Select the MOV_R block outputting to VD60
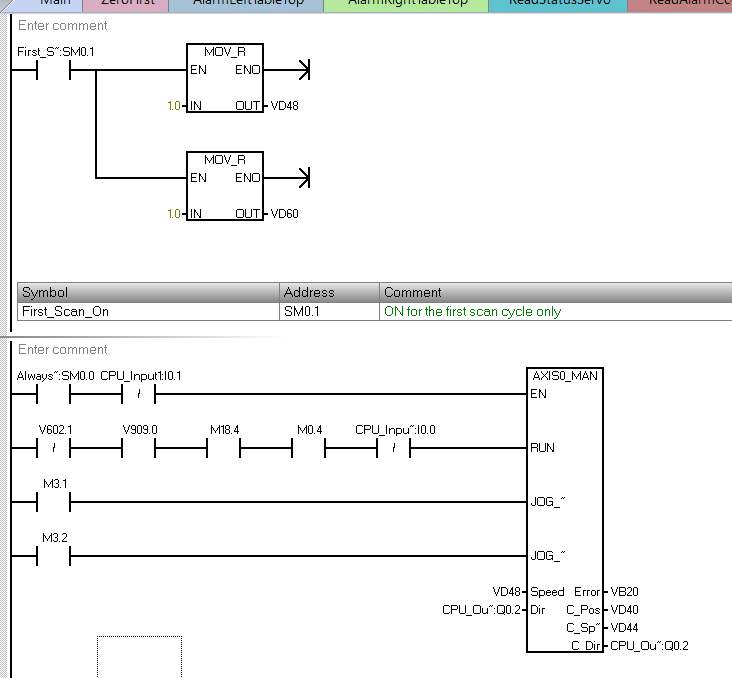The image size is (732, 678). point(224,186)
